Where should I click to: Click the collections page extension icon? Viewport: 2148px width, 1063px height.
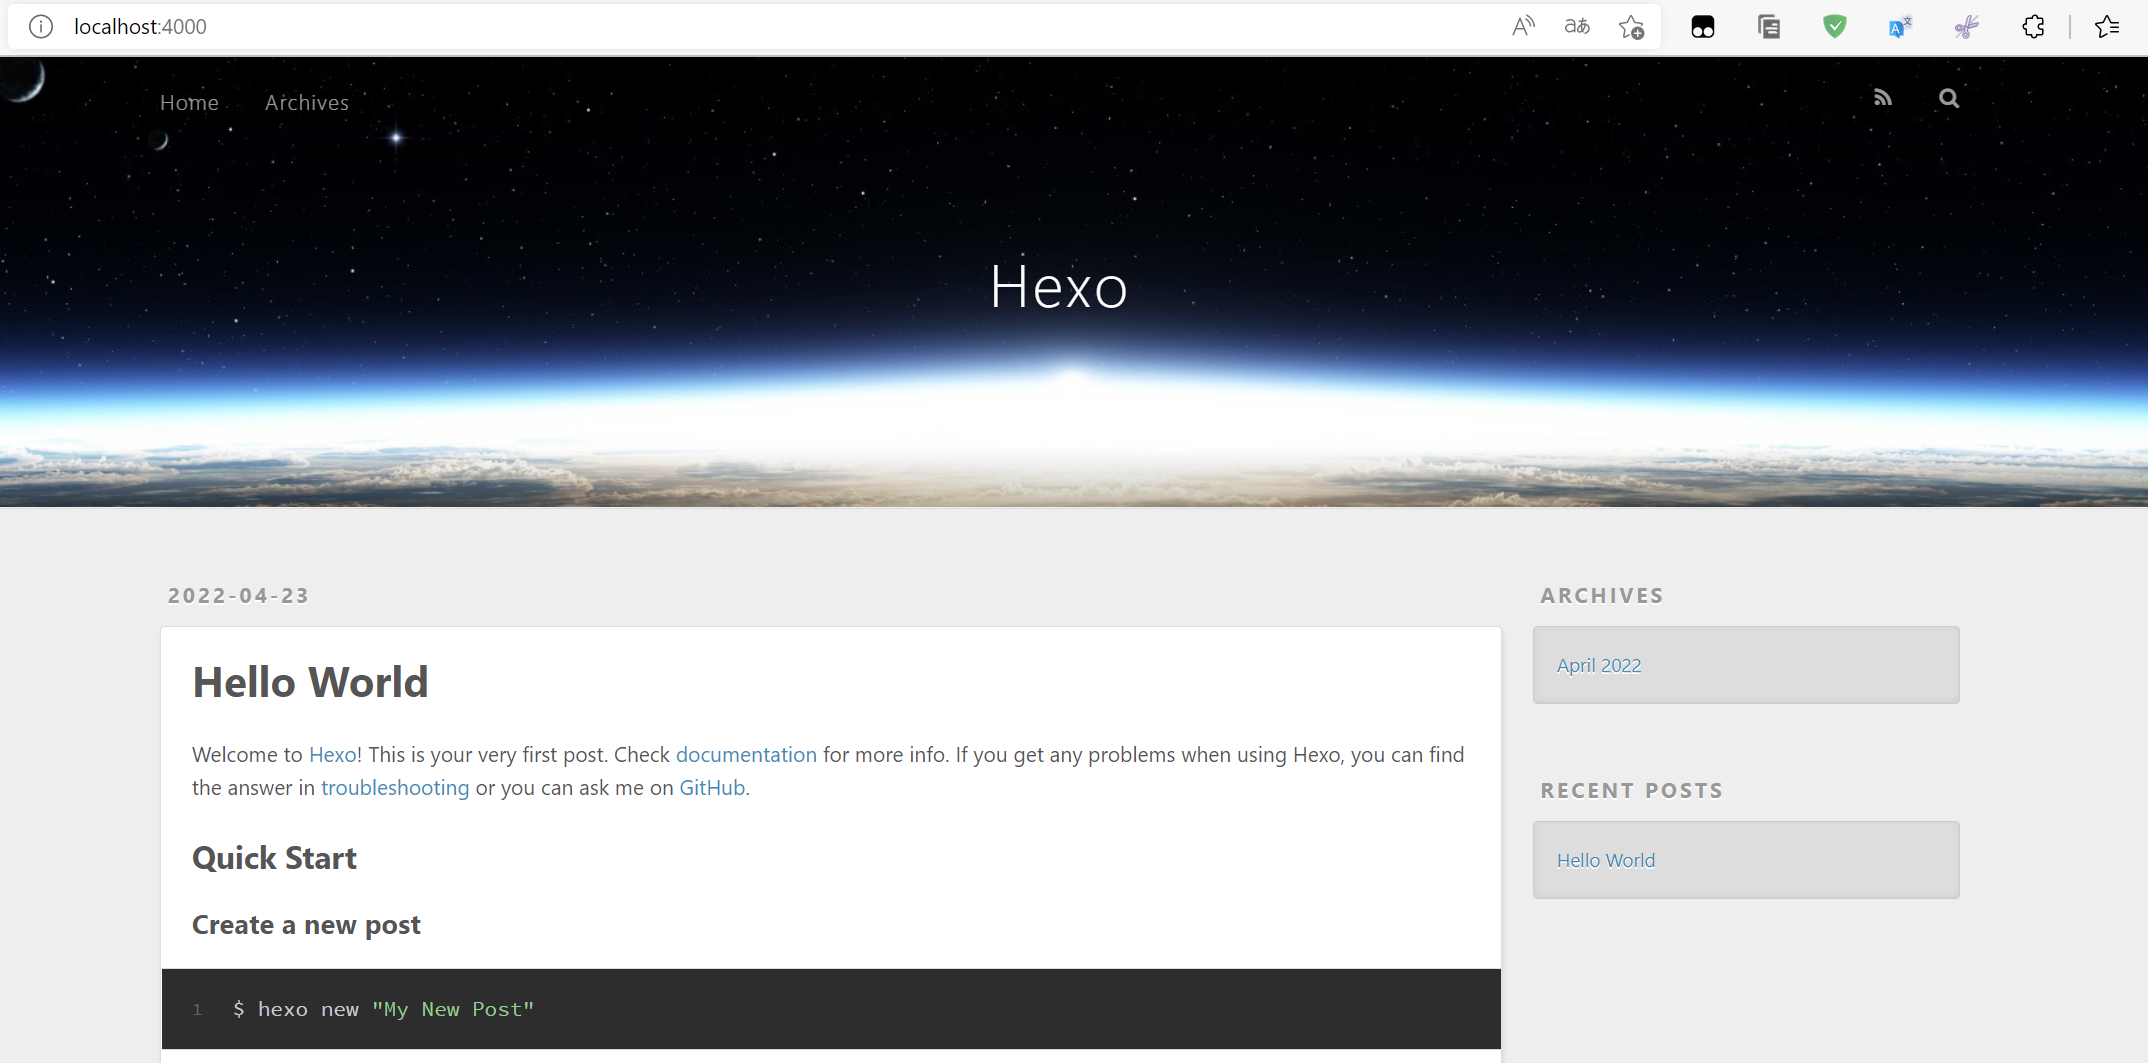point(1769,27)
